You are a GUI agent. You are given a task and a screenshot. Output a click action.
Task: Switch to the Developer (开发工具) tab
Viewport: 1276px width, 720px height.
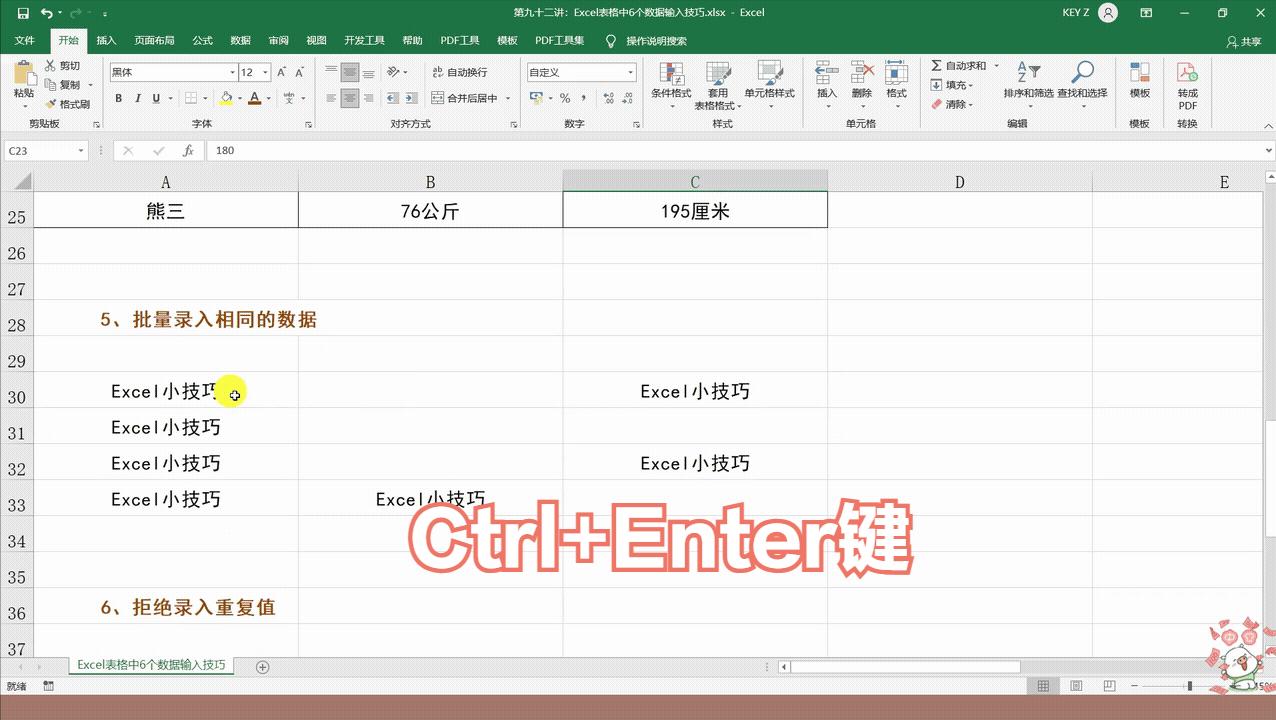364,41
